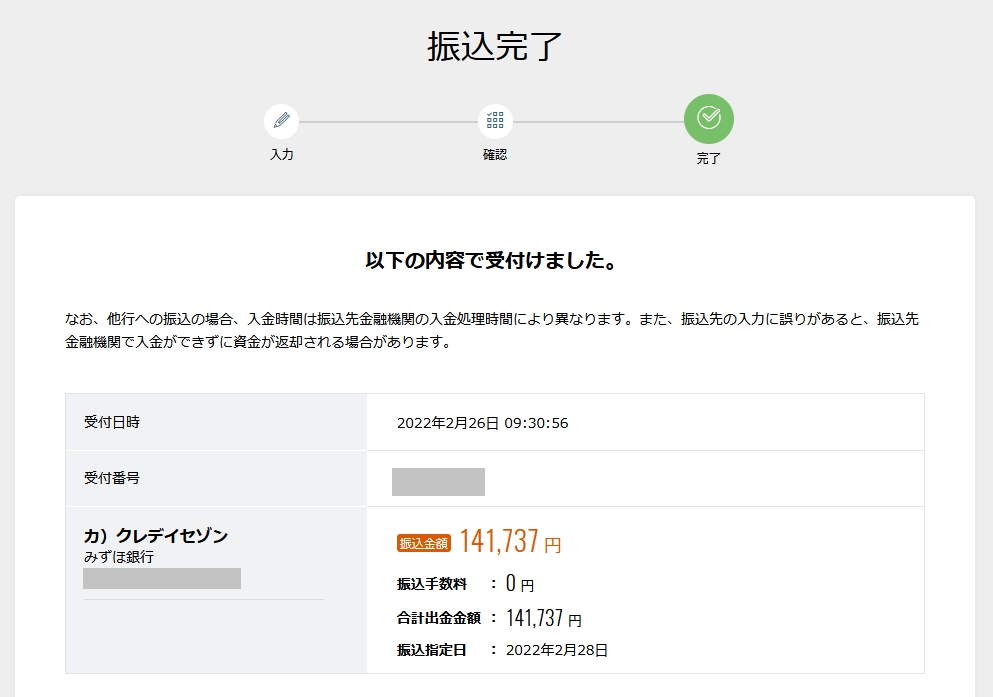Click the green checkmark 完了 icon
This screenshot has width=993, height=697.
pyautogui.click(x=708, y=118)
